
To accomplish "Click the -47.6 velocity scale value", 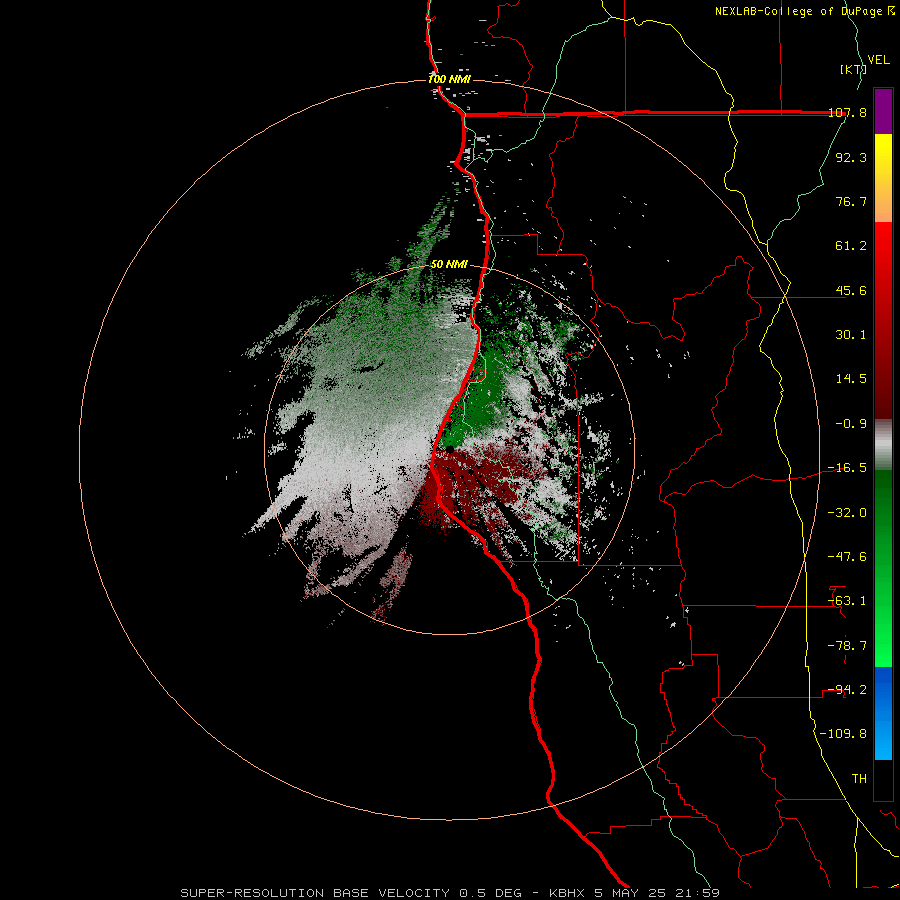I will [x=847, y=557].
